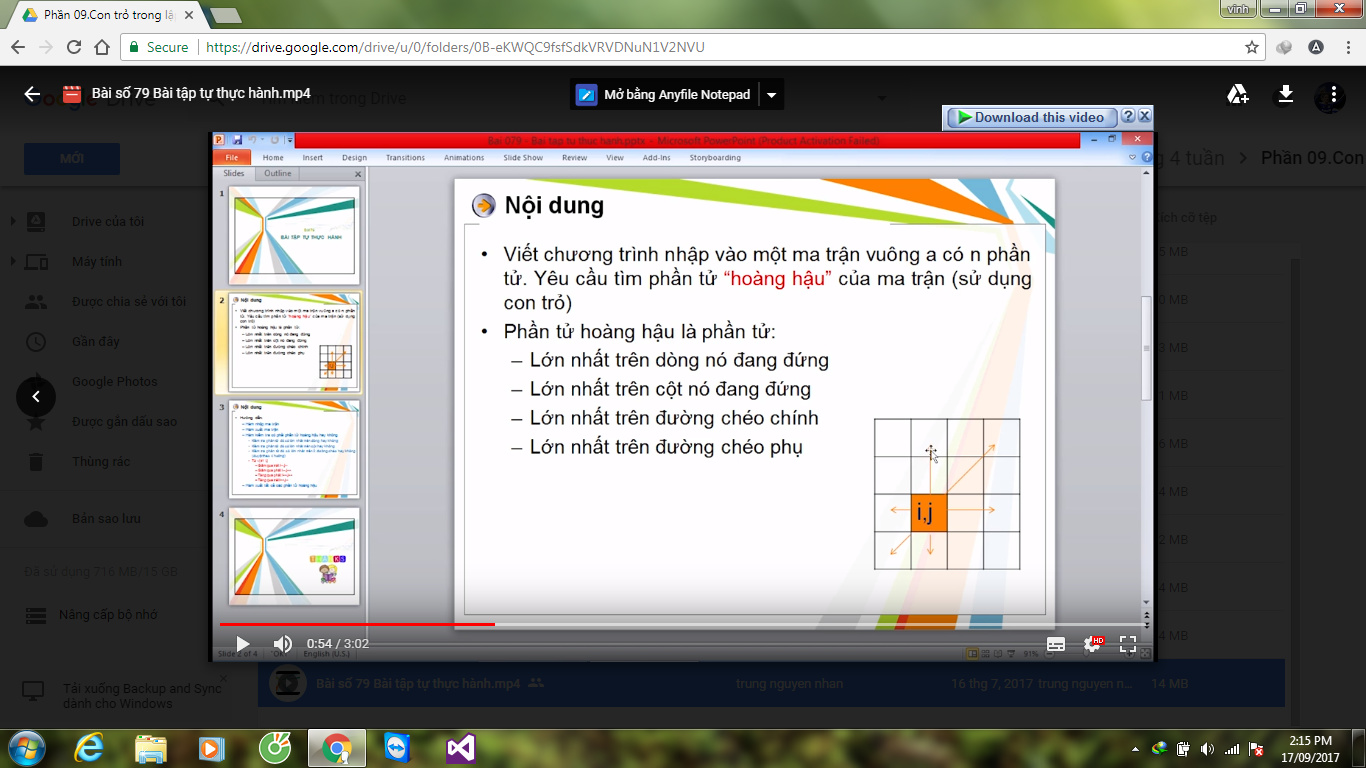Viewport: 1366px width, 768px height.
Task: Switch the video to fullscreen
Action: (1128, 645)
